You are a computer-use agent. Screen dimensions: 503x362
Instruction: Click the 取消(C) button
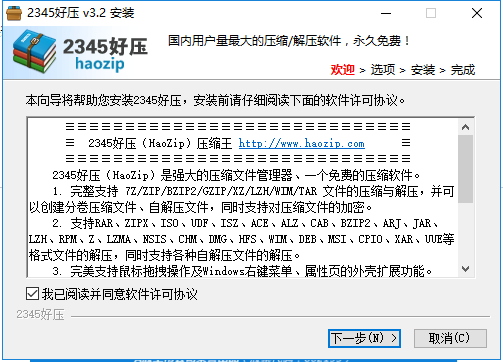[x=450, y=338]
